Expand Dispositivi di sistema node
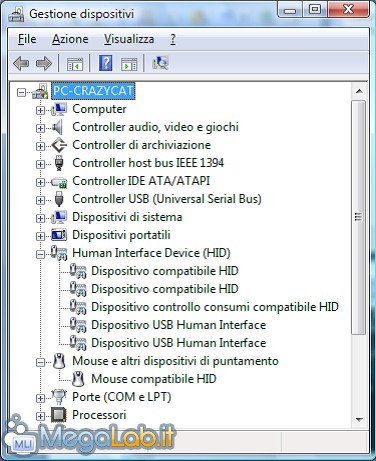 (40, 218)
